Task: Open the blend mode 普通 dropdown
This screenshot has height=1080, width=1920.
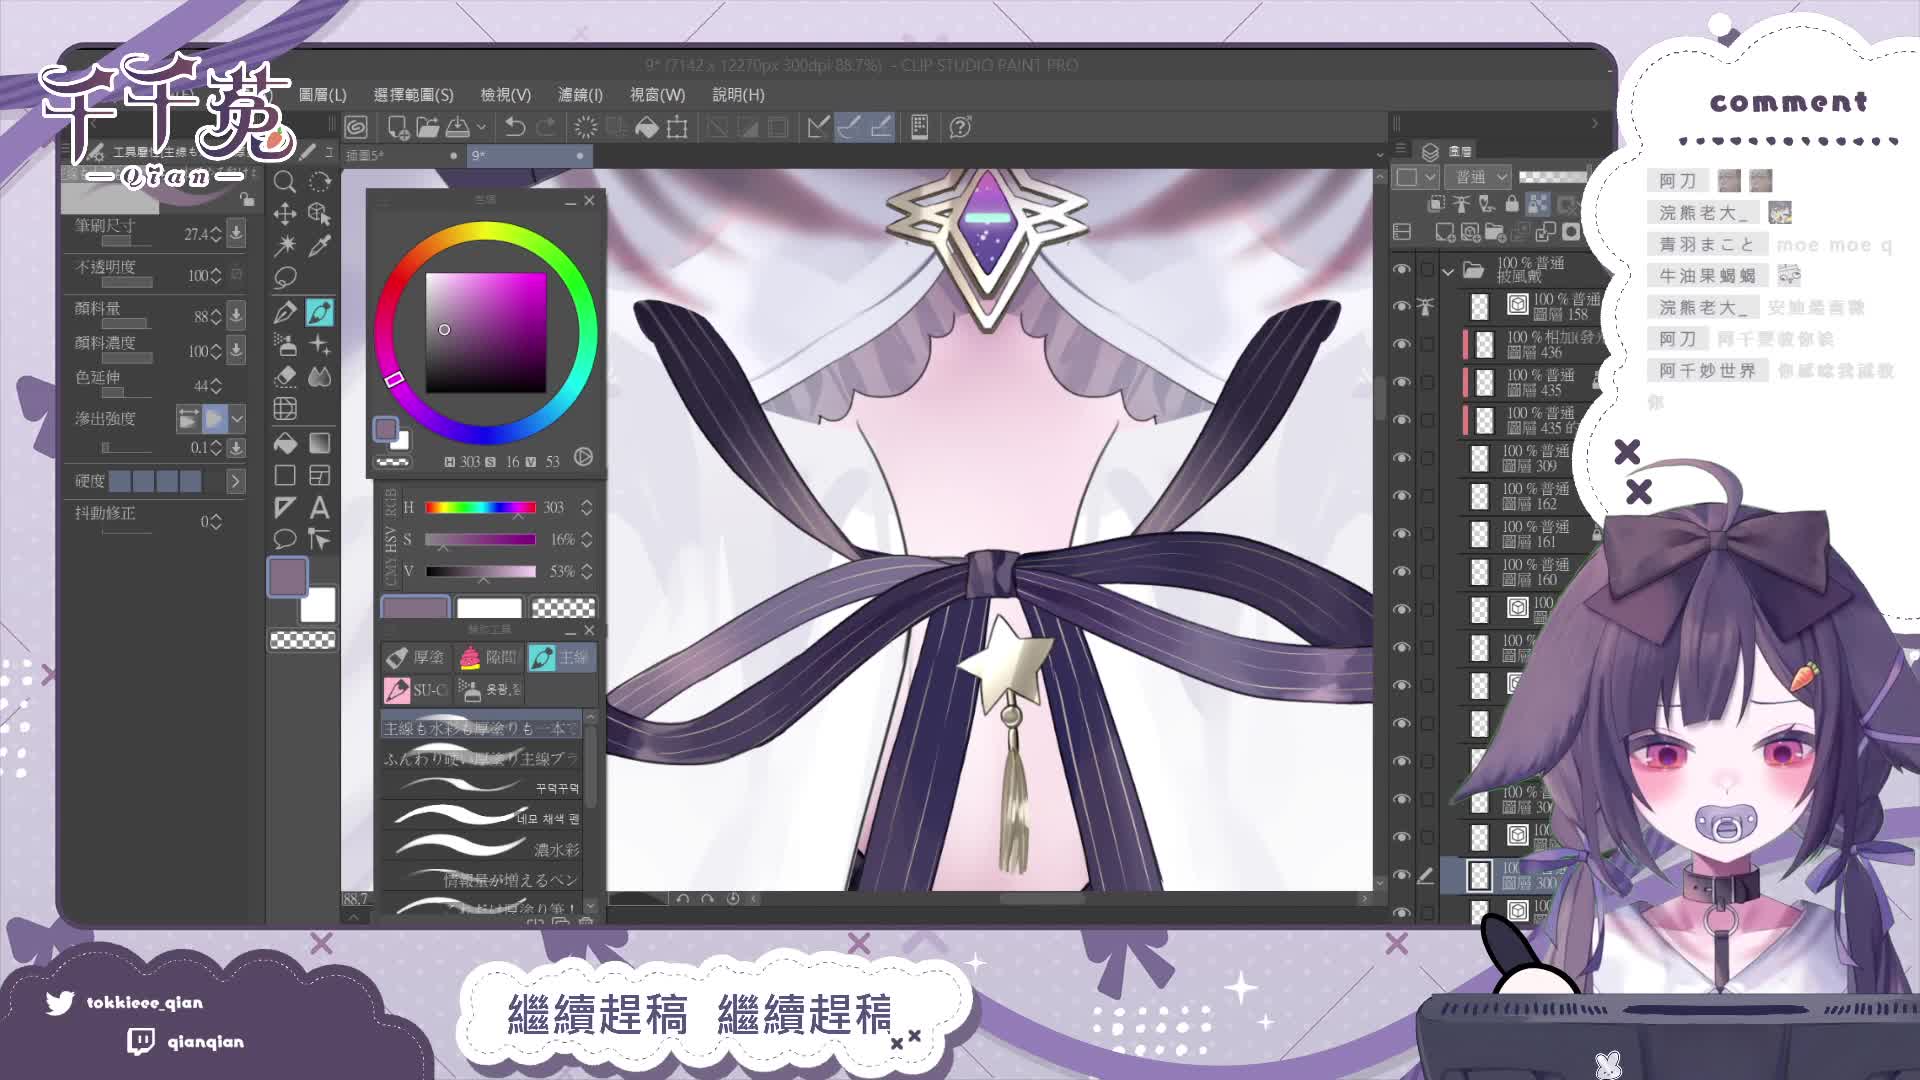Action: (x=1480, y=177)
